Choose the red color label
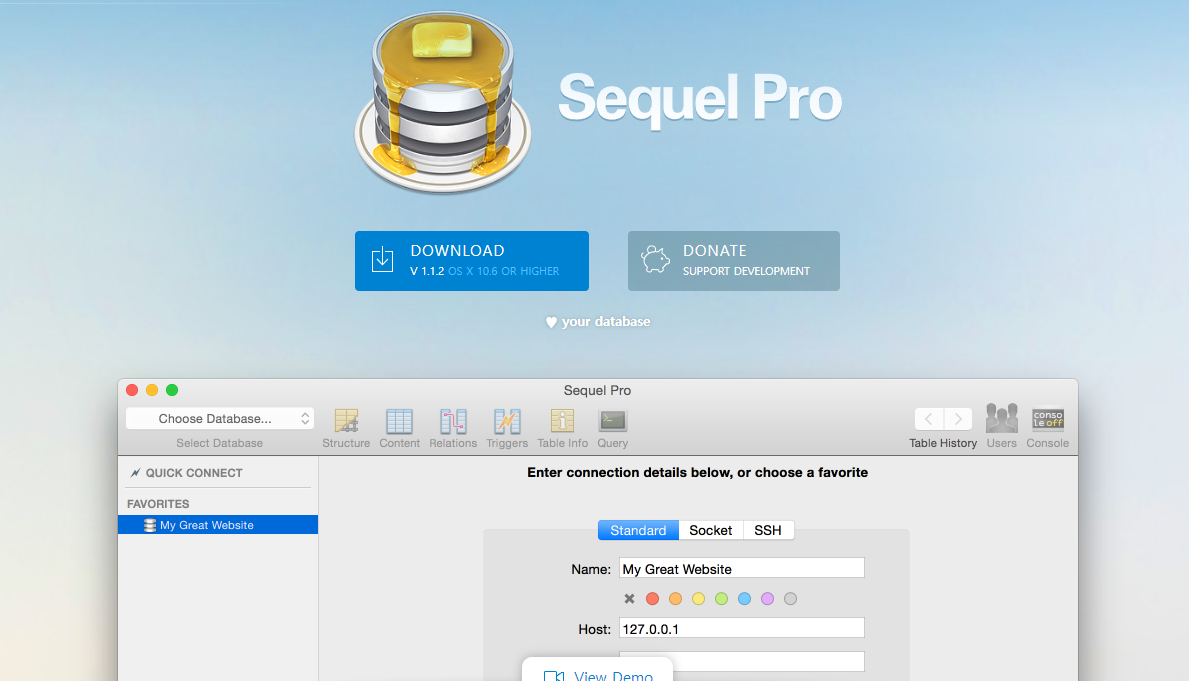1189x681 pixels. pos(652,598)
